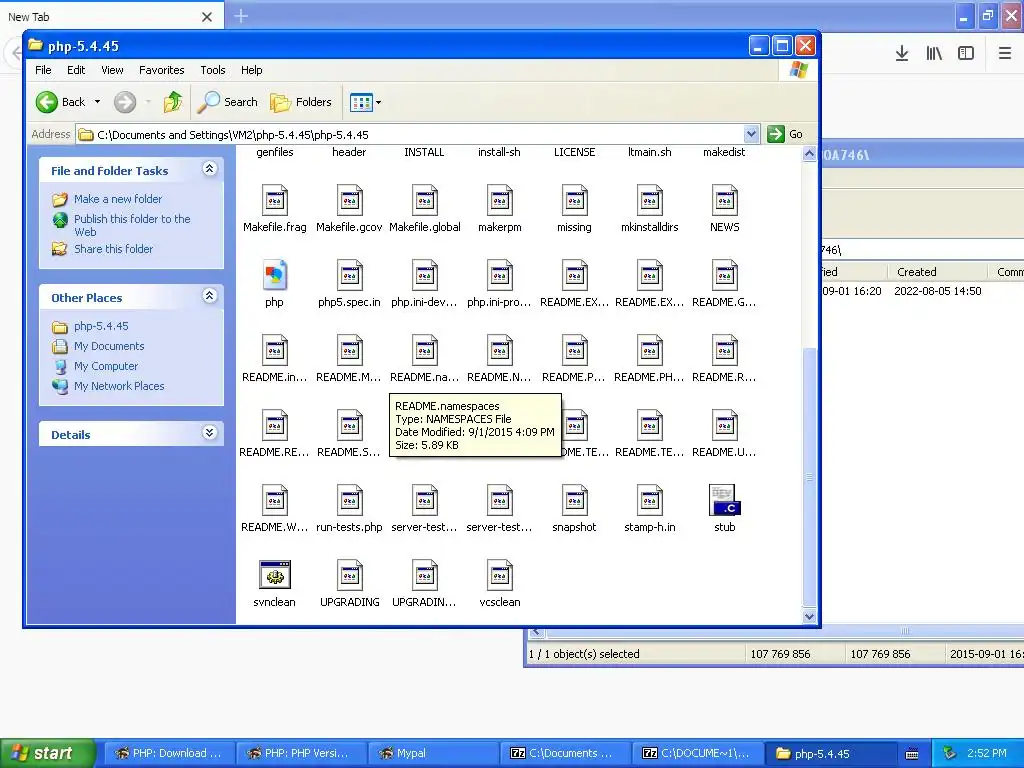
Task: Click the Windows start button
Action: click(x=47, y=753)
